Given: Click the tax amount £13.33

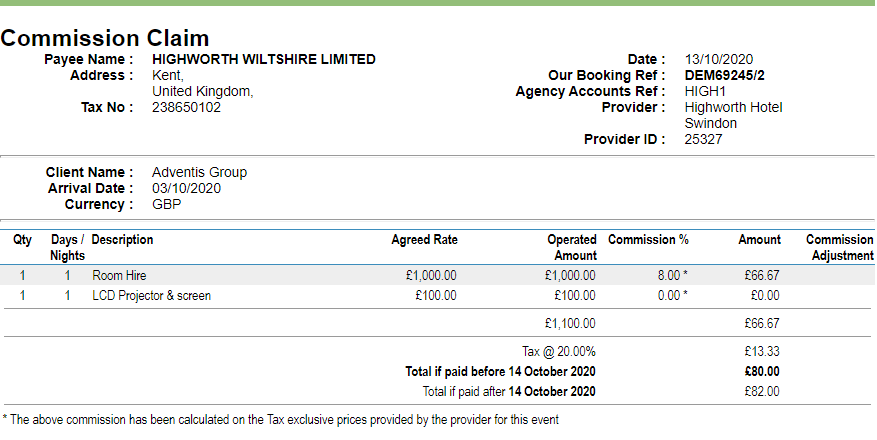Looking at the screenshot, I should [x=762, y=351].
